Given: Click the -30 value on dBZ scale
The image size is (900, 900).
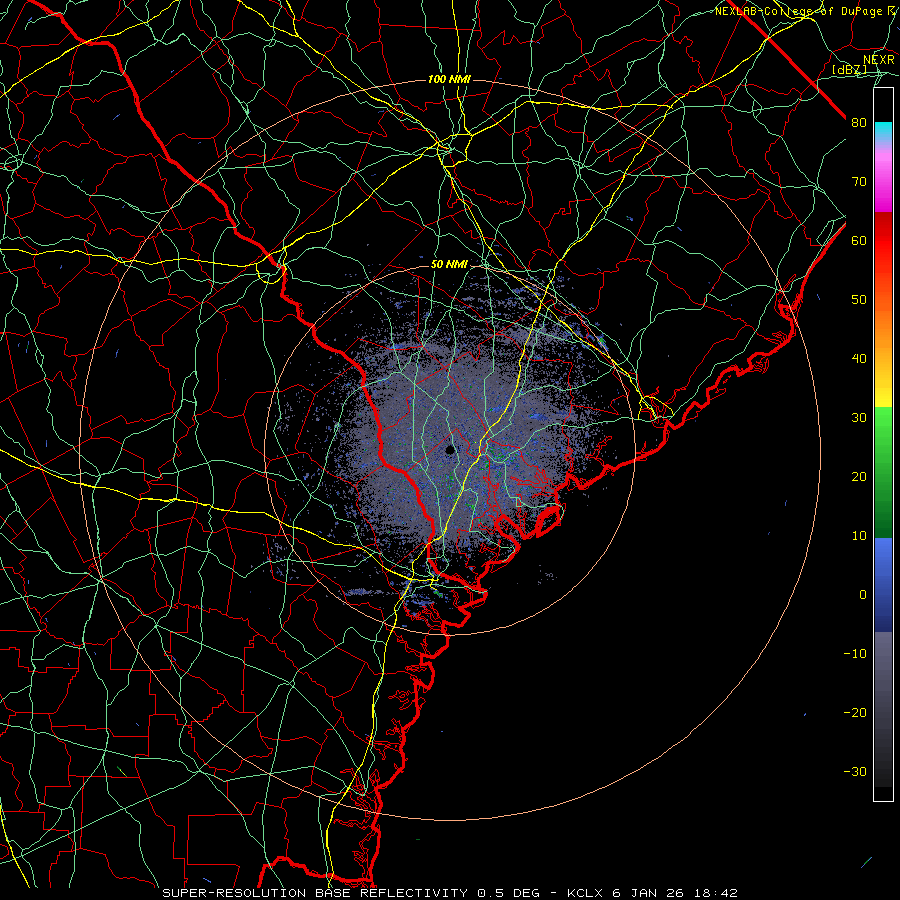Looking at the screenshot, I should [x=855, y=771].
